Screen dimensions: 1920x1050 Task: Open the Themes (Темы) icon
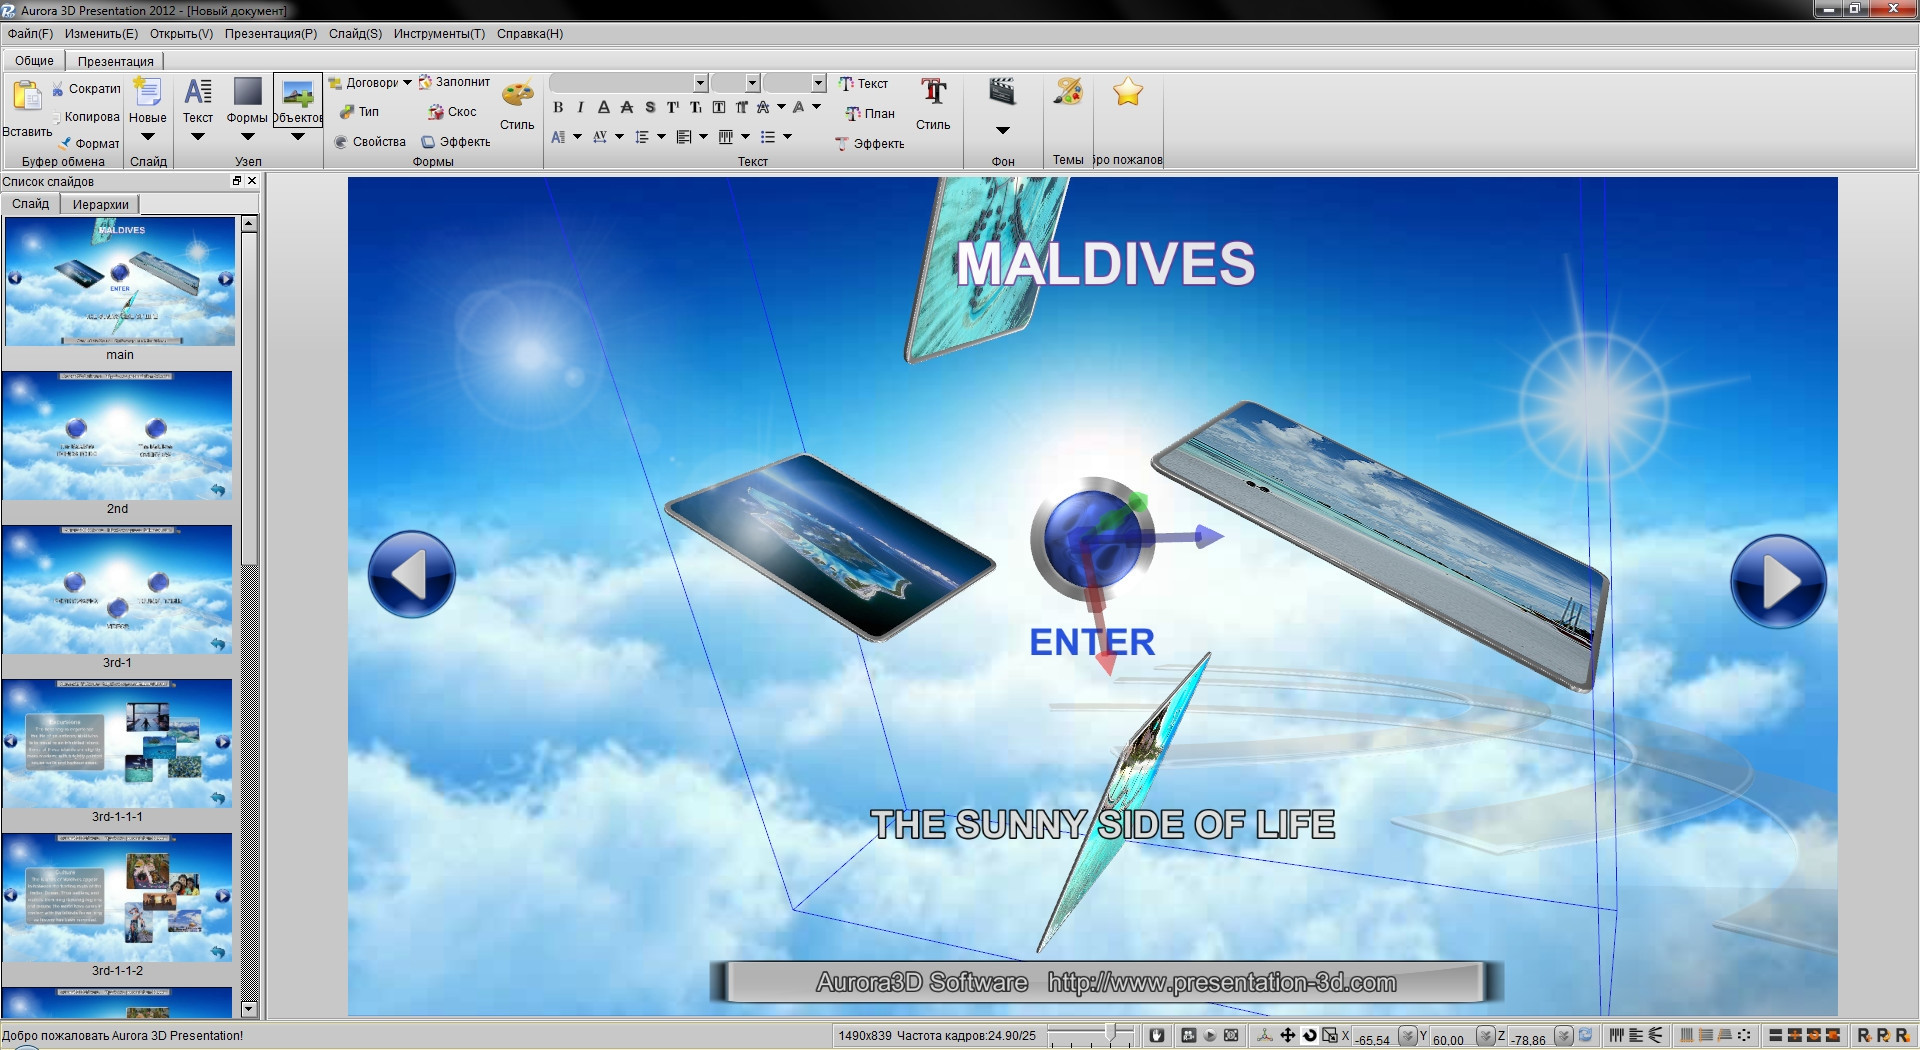(1068, 93)
